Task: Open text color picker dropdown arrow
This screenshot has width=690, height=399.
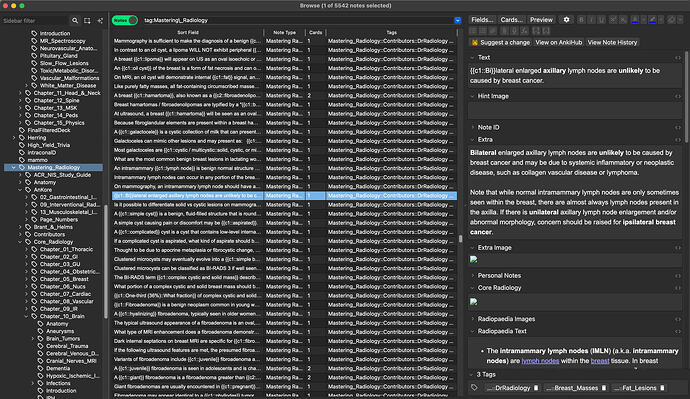Action: [x=644, y=20]
